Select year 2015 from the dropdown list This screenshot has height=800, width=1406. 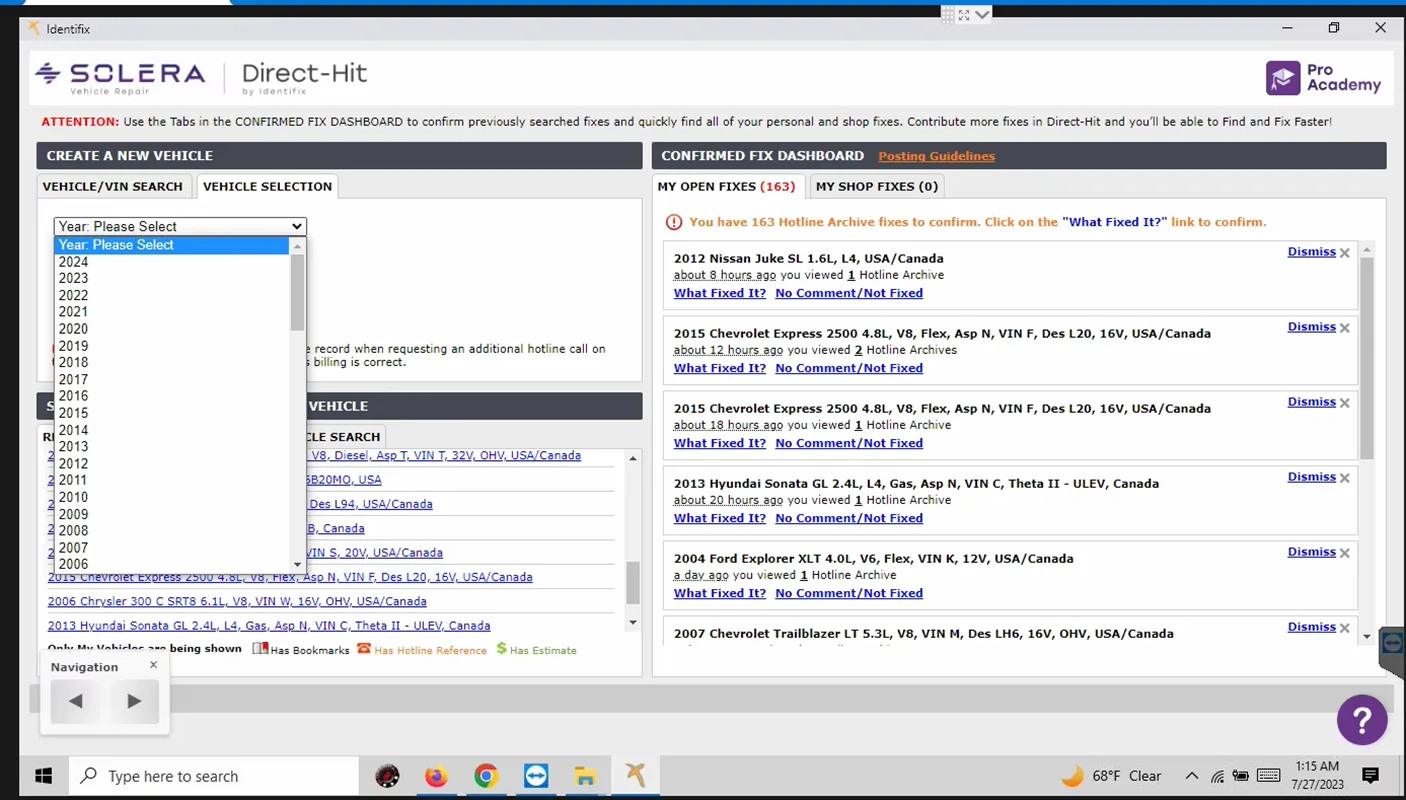point(73,413)
